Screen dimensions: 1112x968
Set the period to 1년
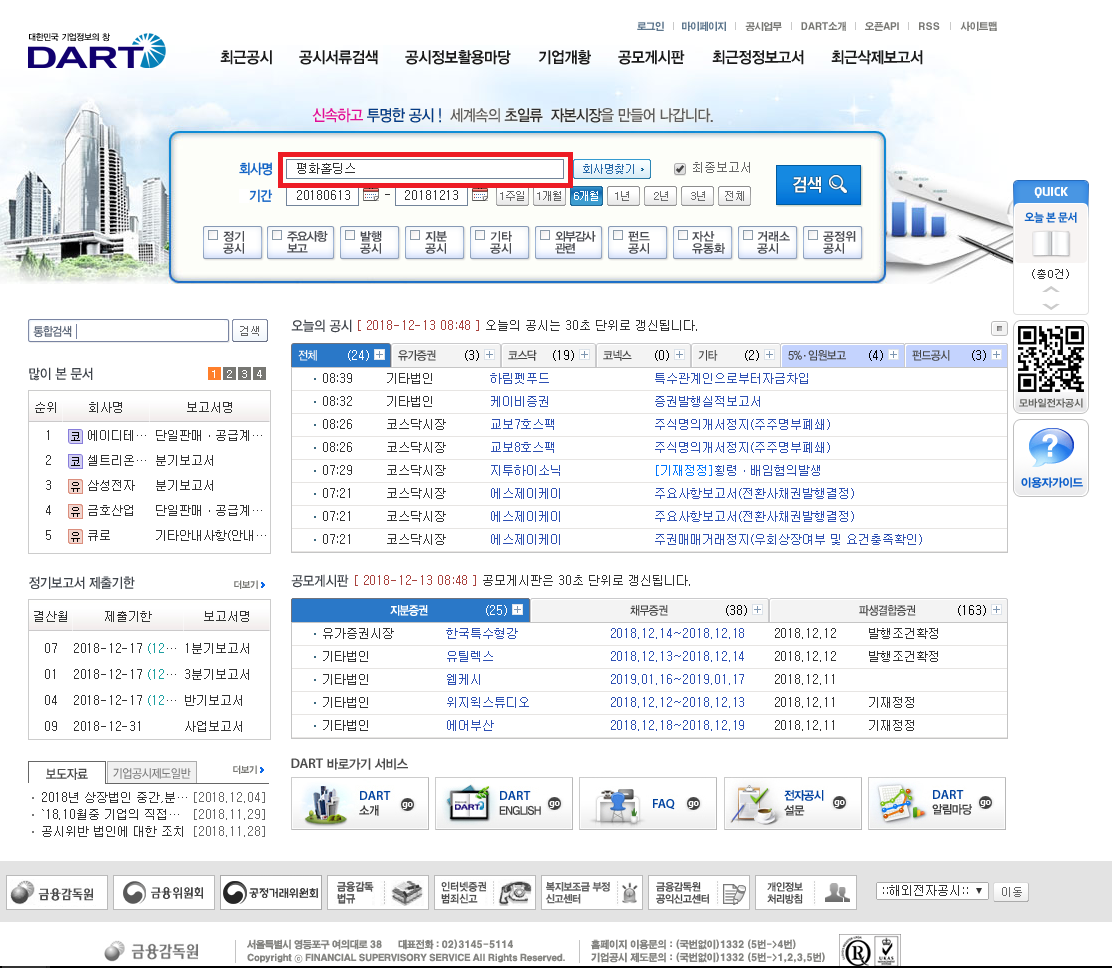click(x=622, y=196)
